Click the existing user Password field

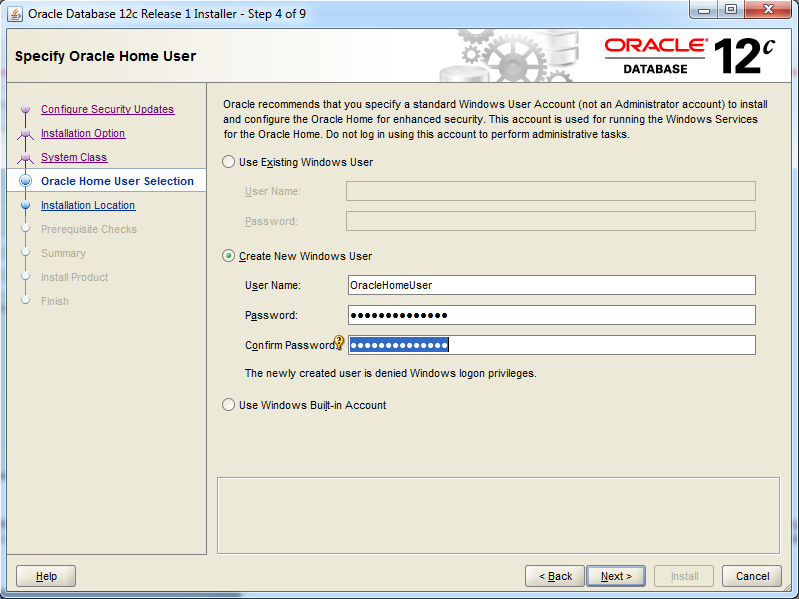551,221
